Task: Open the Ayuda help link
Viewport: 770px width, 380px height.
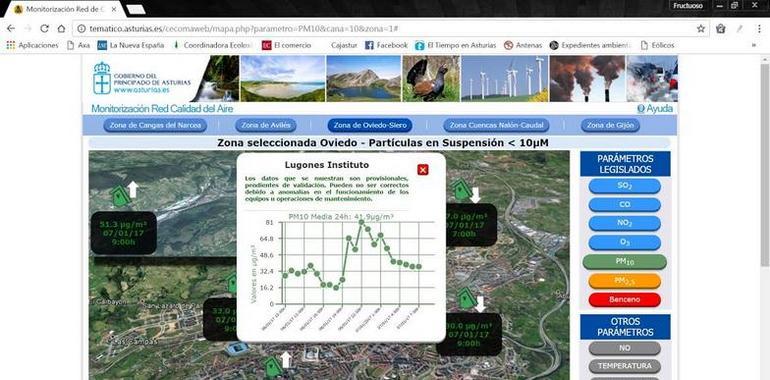Action: (655, 109)
